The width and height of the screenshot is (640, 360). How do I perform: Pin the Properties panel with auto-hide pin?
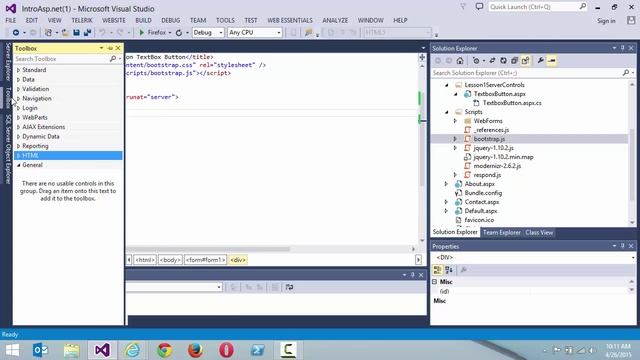pyautogui.click(x=622, y=246)
